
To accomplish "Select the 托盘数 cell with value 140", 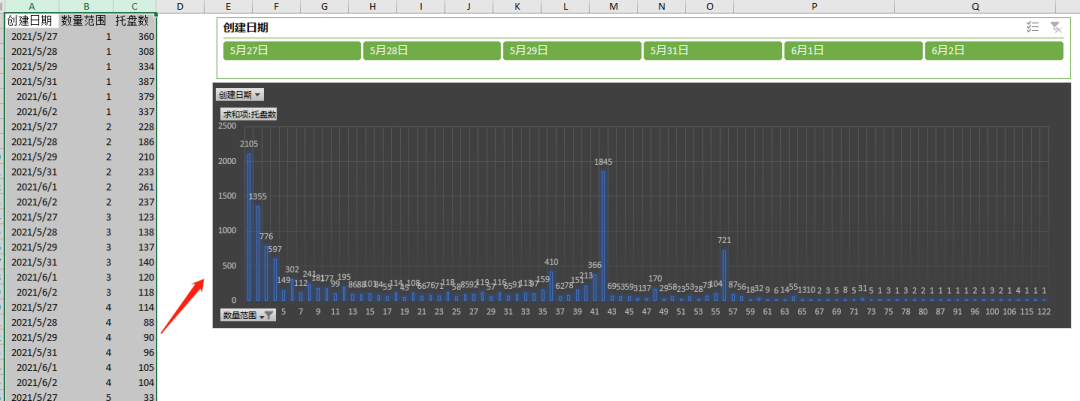I will pyautogui.click(x=135, y=262).
